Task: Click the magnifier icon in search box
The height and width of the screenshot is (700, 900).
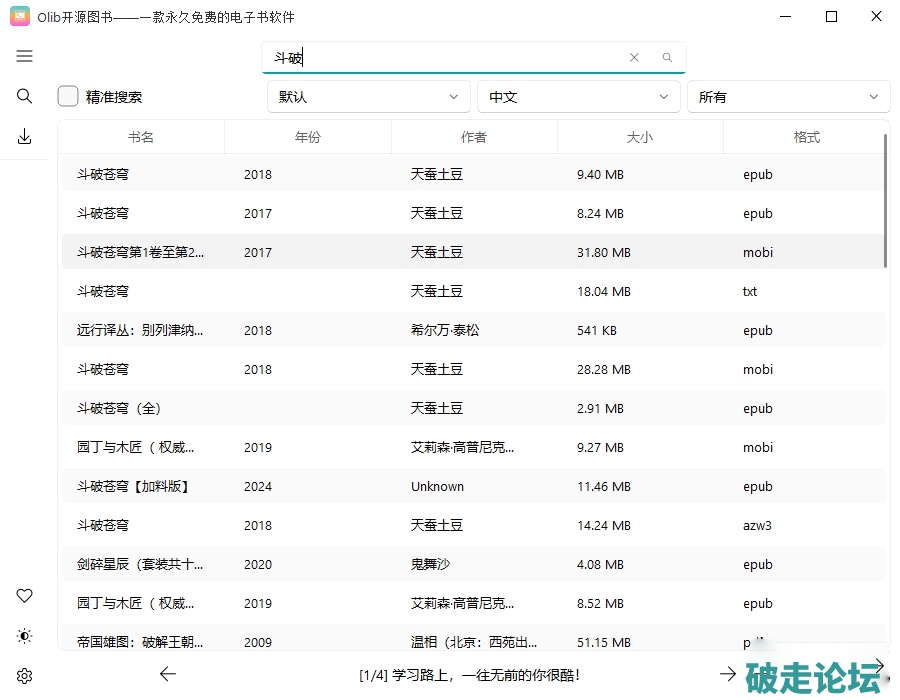Action: coord(667,58)
